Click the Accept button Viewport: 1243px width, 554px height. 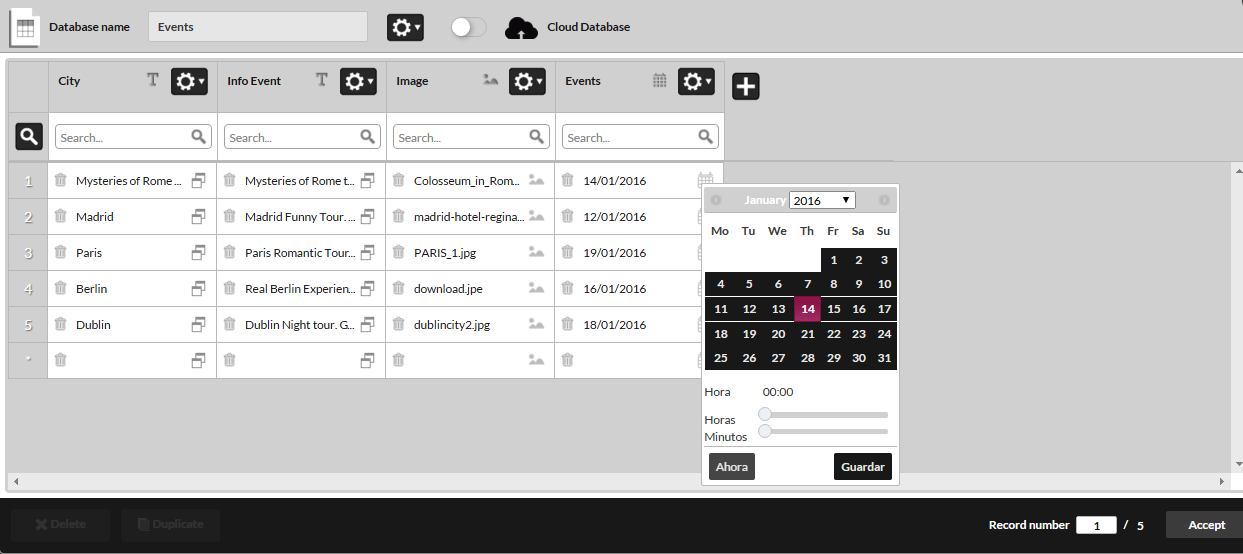(1207, 525)
